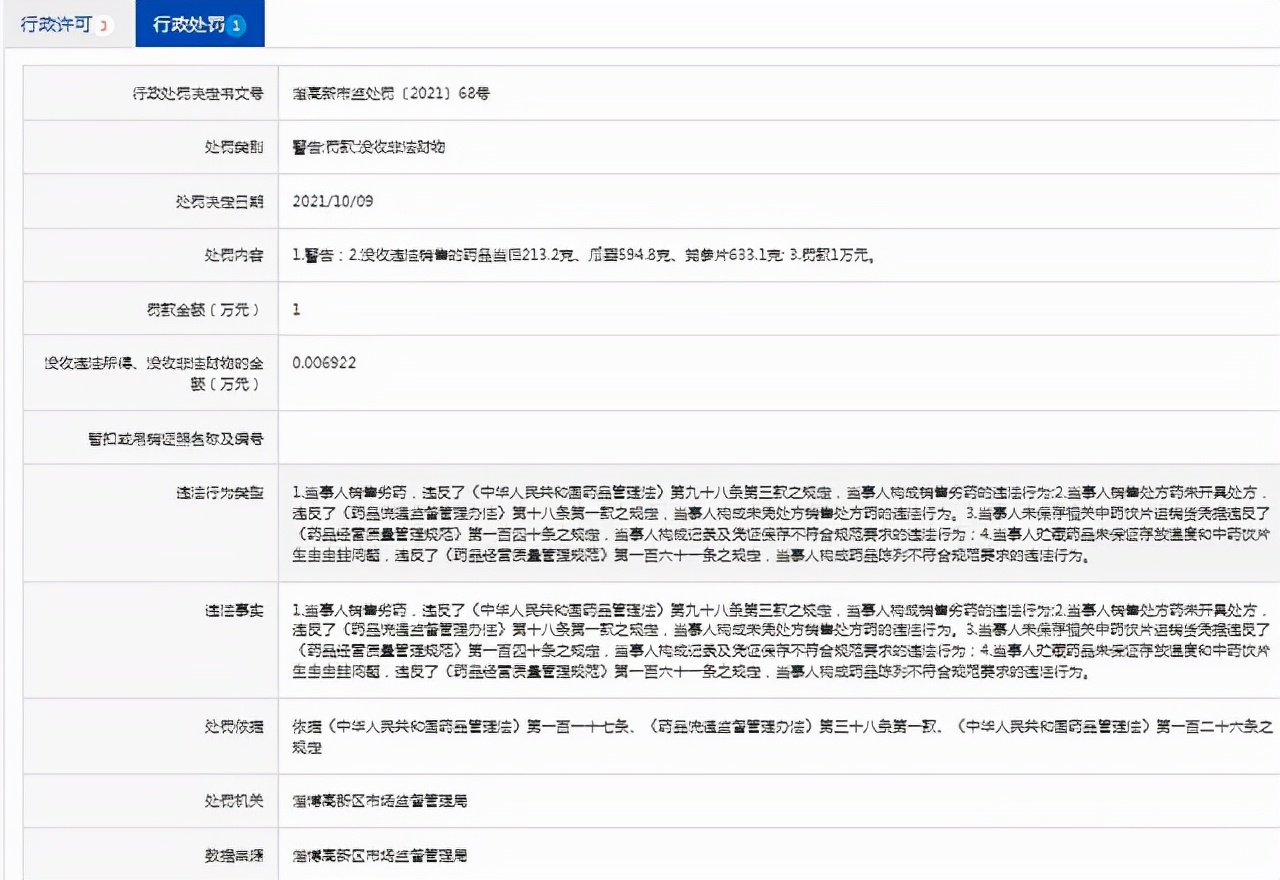Image resolution: width=1280 pixels, height=880 pixels.
Task: Click the 罚款金额（万元） label
Action: [x=205, y=309]
